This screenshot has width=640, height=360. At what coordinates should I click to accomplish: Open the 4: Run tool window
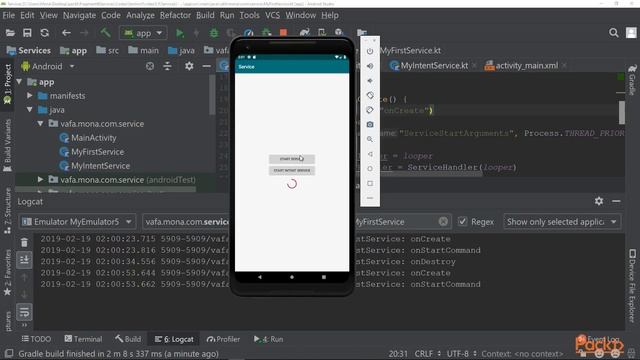(x=269, y=339)
